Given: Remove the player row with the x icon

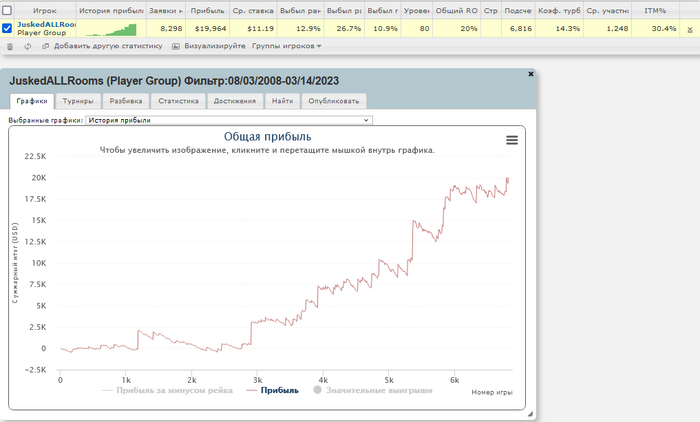Looking at the screenshot, I should 689,28.
